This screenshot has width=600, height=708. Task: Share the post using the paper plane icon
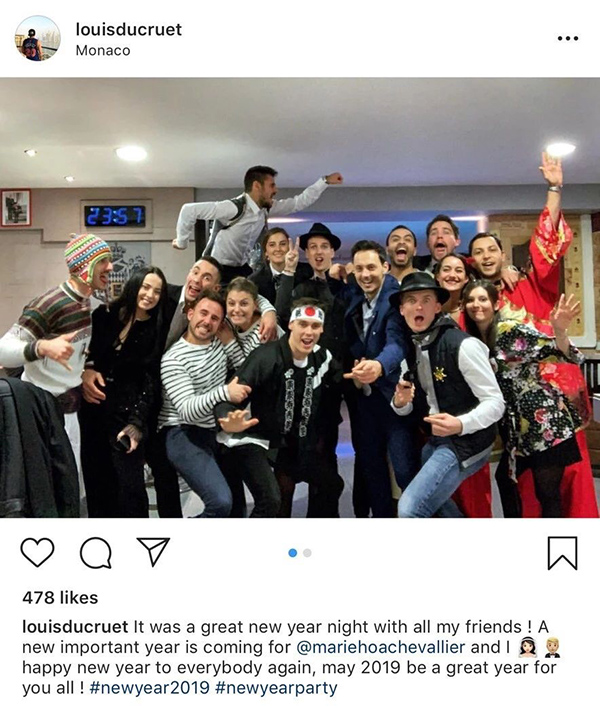[153, 551]
